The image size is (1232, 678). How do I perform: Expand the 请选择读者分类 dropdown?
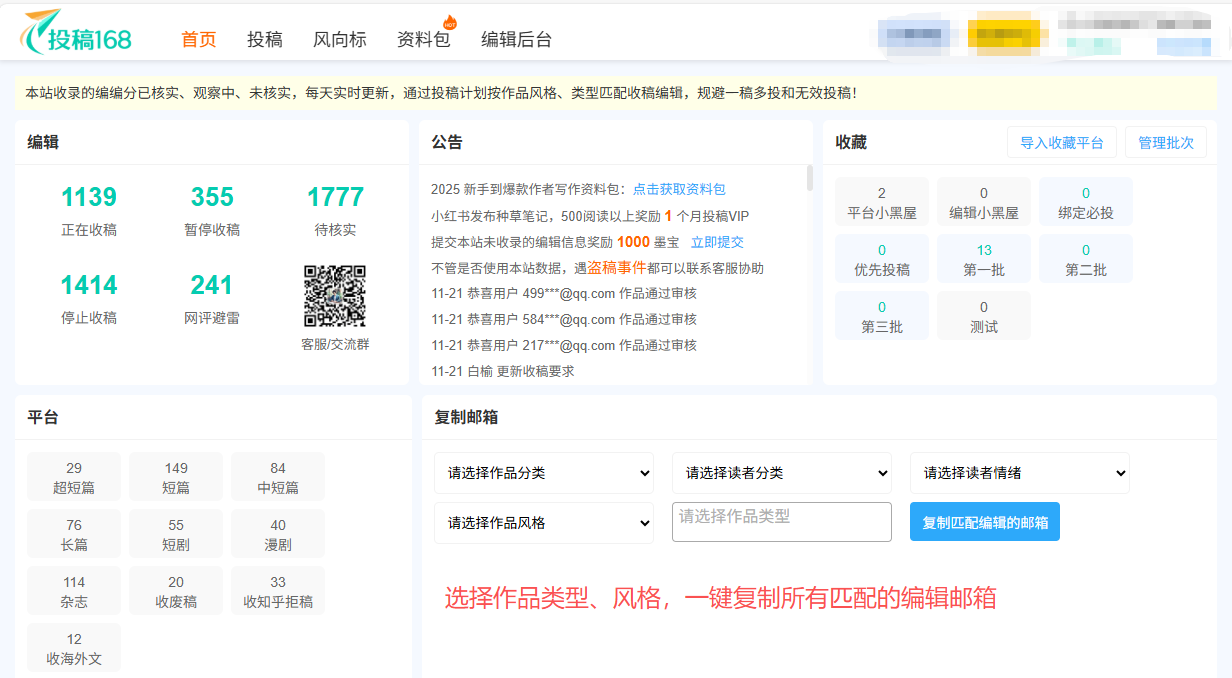781,473
